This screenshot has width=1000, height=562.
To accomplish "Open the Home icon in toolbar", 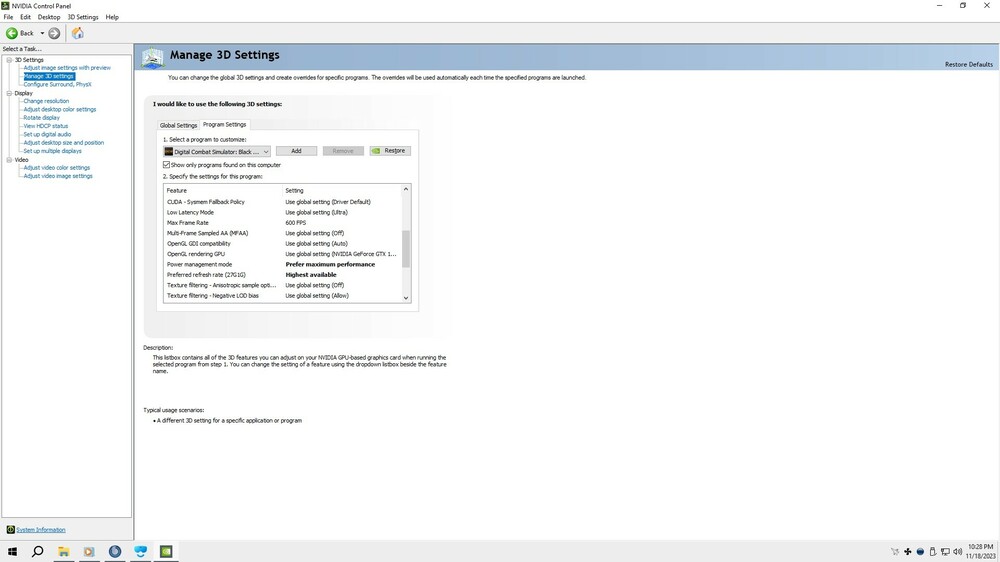I will [77, 33].
